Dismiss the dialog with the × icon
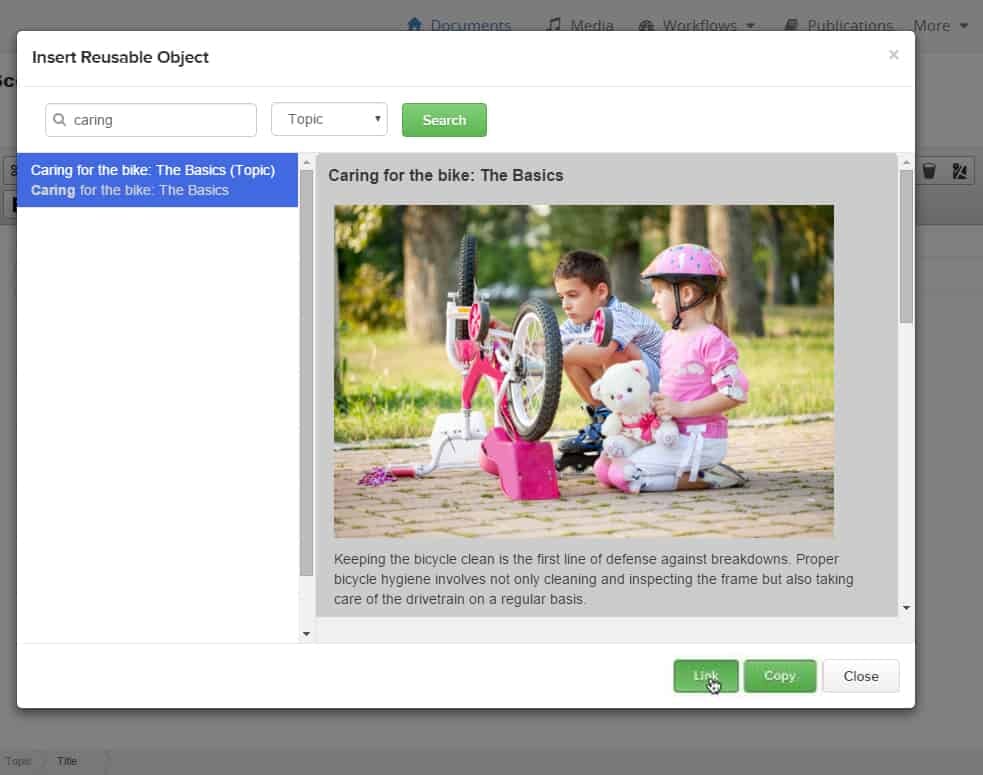Screen dimensions: 983x775 point(893,55)
